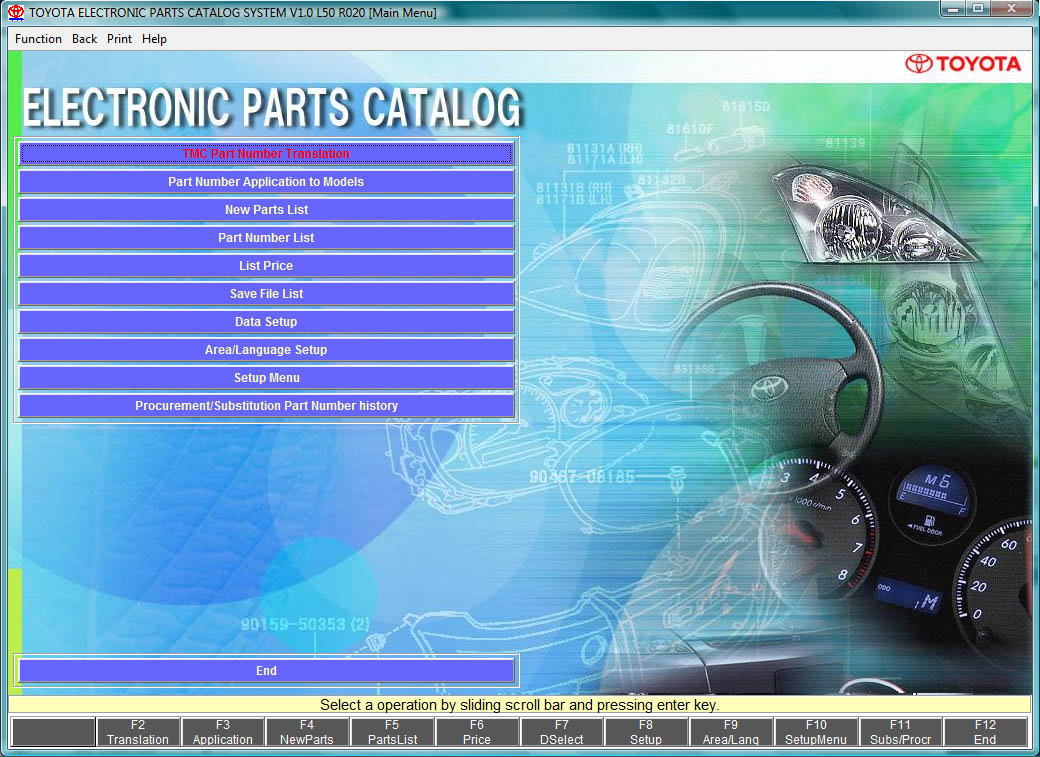Image resolution: width=1040 pixels, height=757 pixels.
Task: Minimize the catalog window
Action: click(x=954, y=9)
